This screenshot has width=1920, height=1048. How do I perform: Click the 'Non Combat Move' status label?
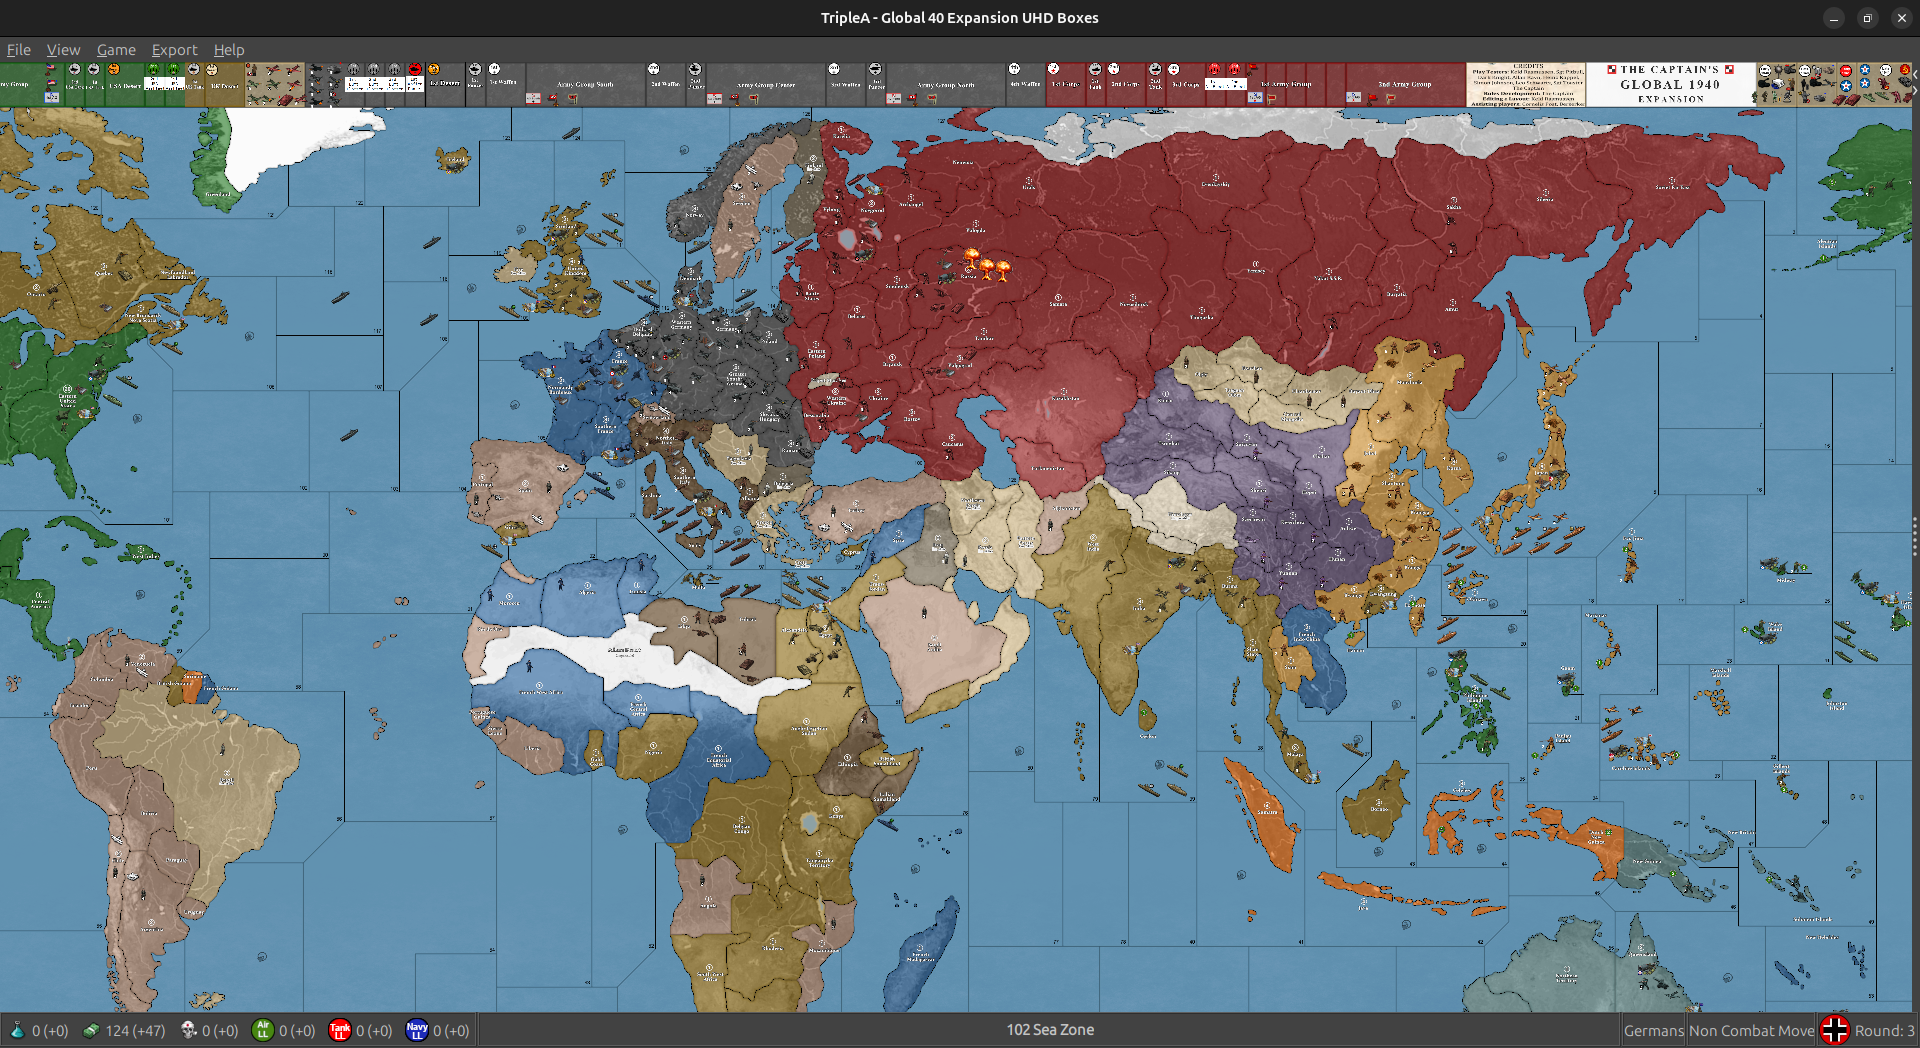coord(1752,1031)
